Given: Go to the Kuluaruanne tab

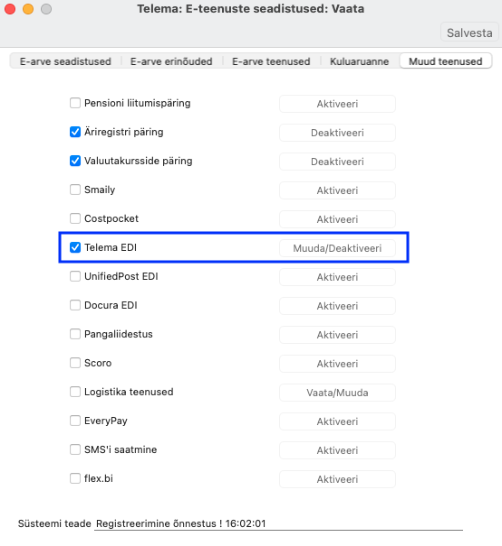Looking at the screenshot, I should click(x=359, y=61).
